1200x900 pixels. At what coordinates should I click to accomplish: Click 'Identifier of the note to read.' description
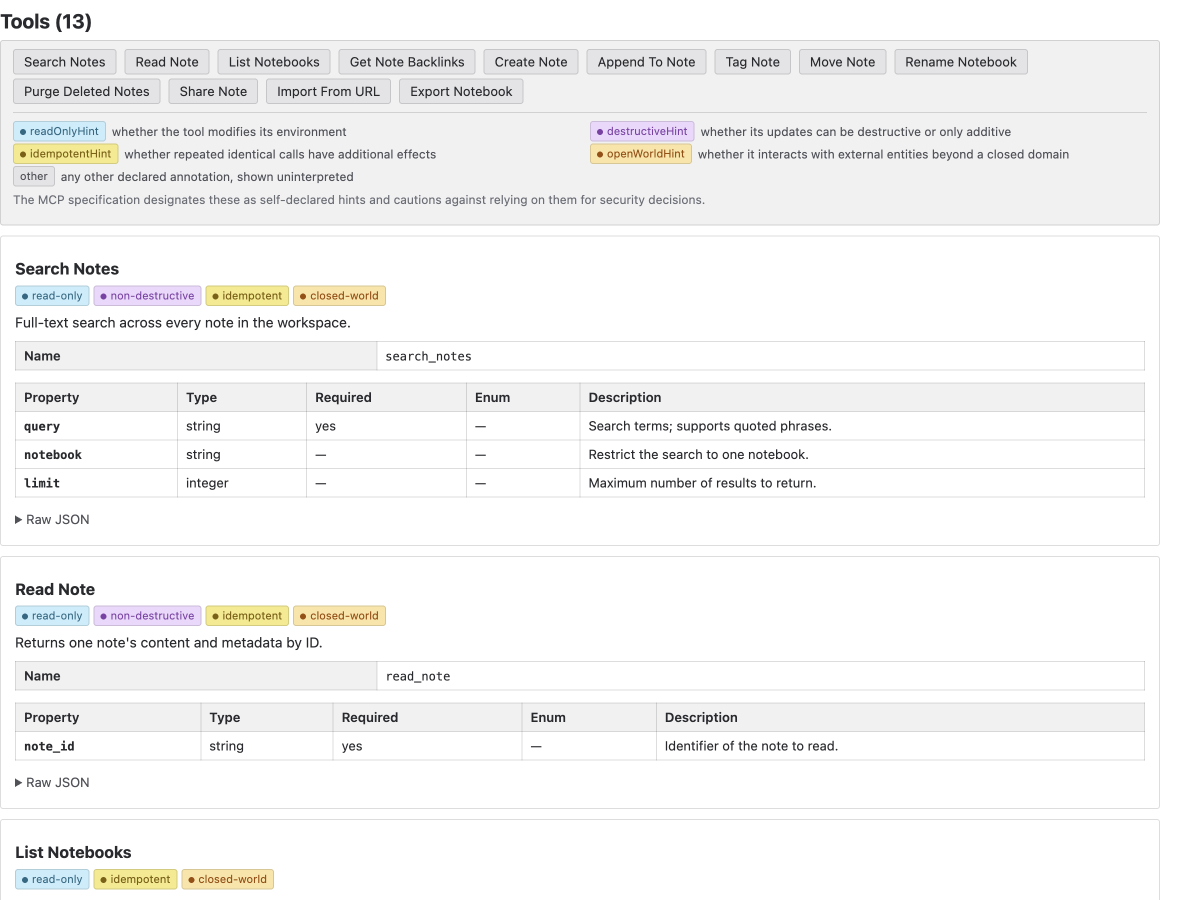pos(751,746)
